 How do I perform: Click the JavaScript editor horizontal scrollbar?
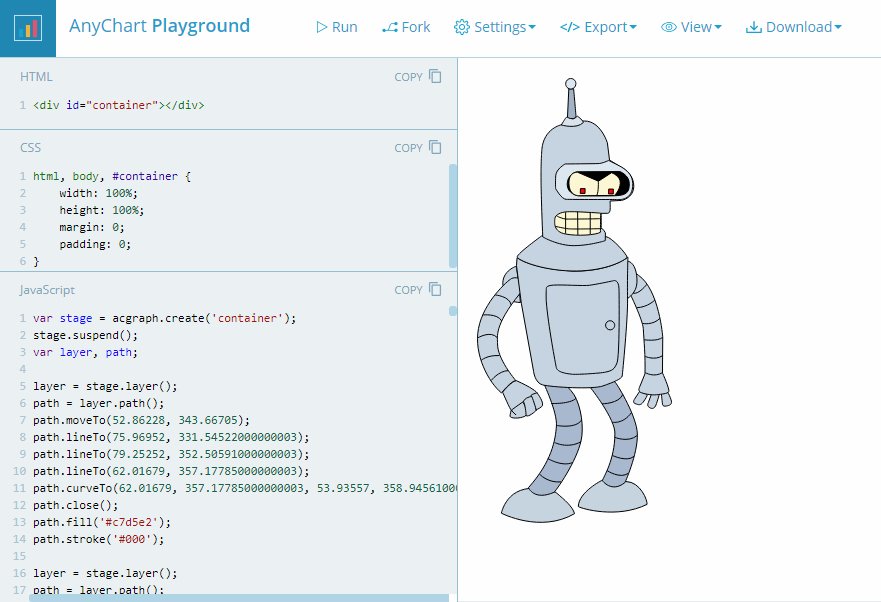(239, 598)
